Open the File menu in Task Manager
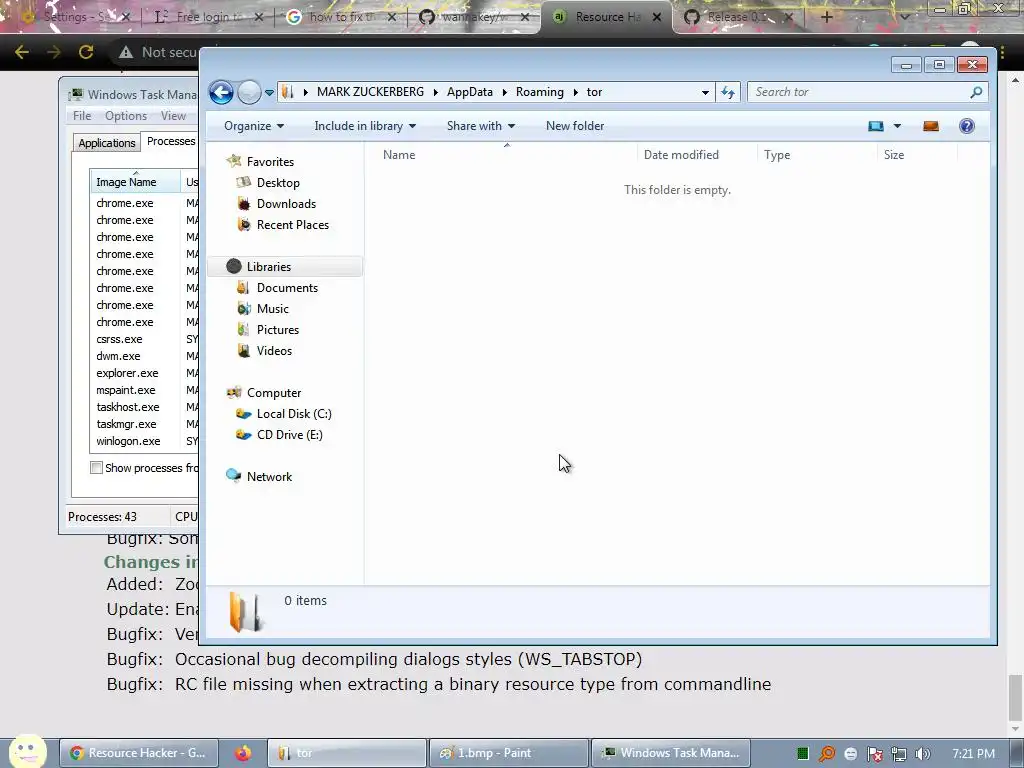Screen dimensions: 1024x768 pyautogui.click(x=82, y=116)
